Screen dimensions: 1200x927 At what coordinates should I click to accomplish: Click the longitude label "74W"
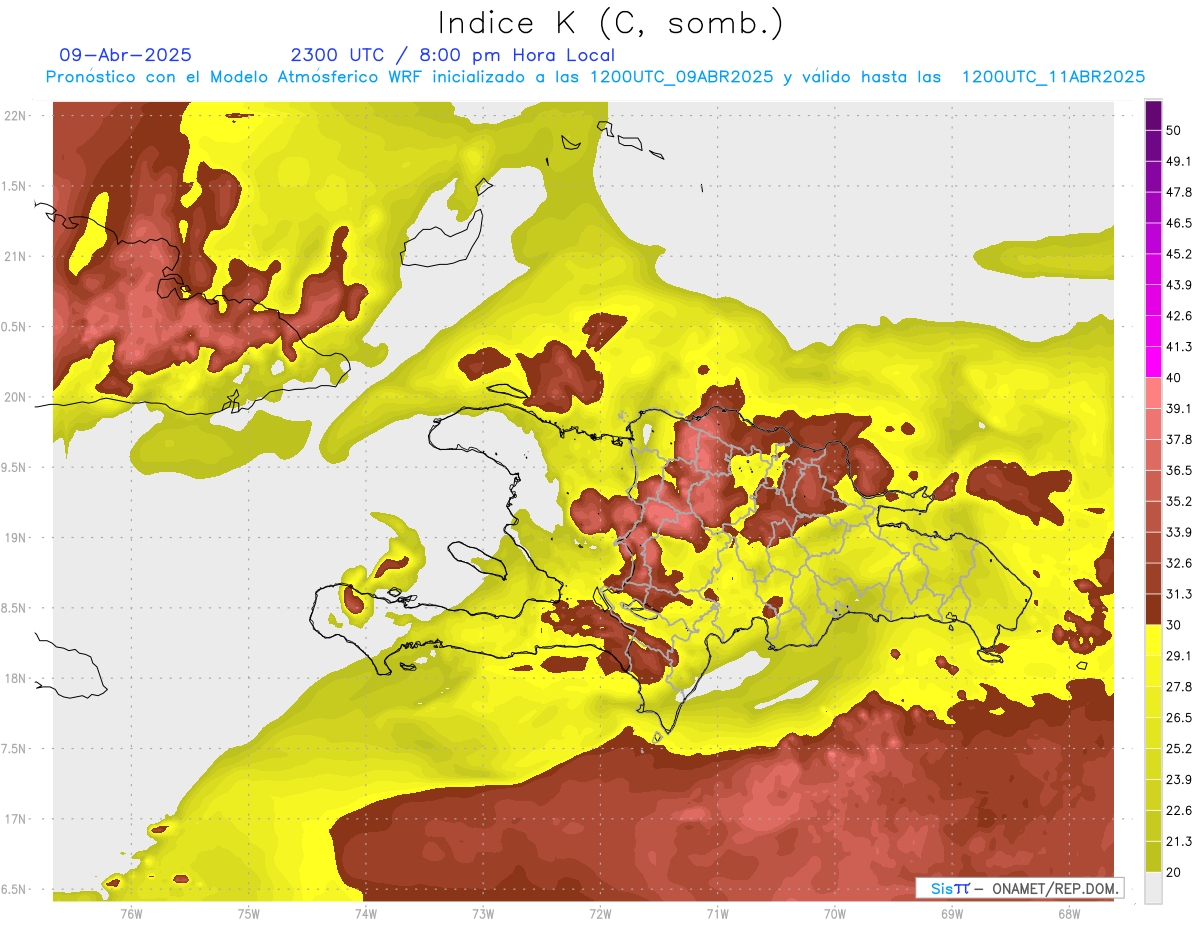pos(365,914)
